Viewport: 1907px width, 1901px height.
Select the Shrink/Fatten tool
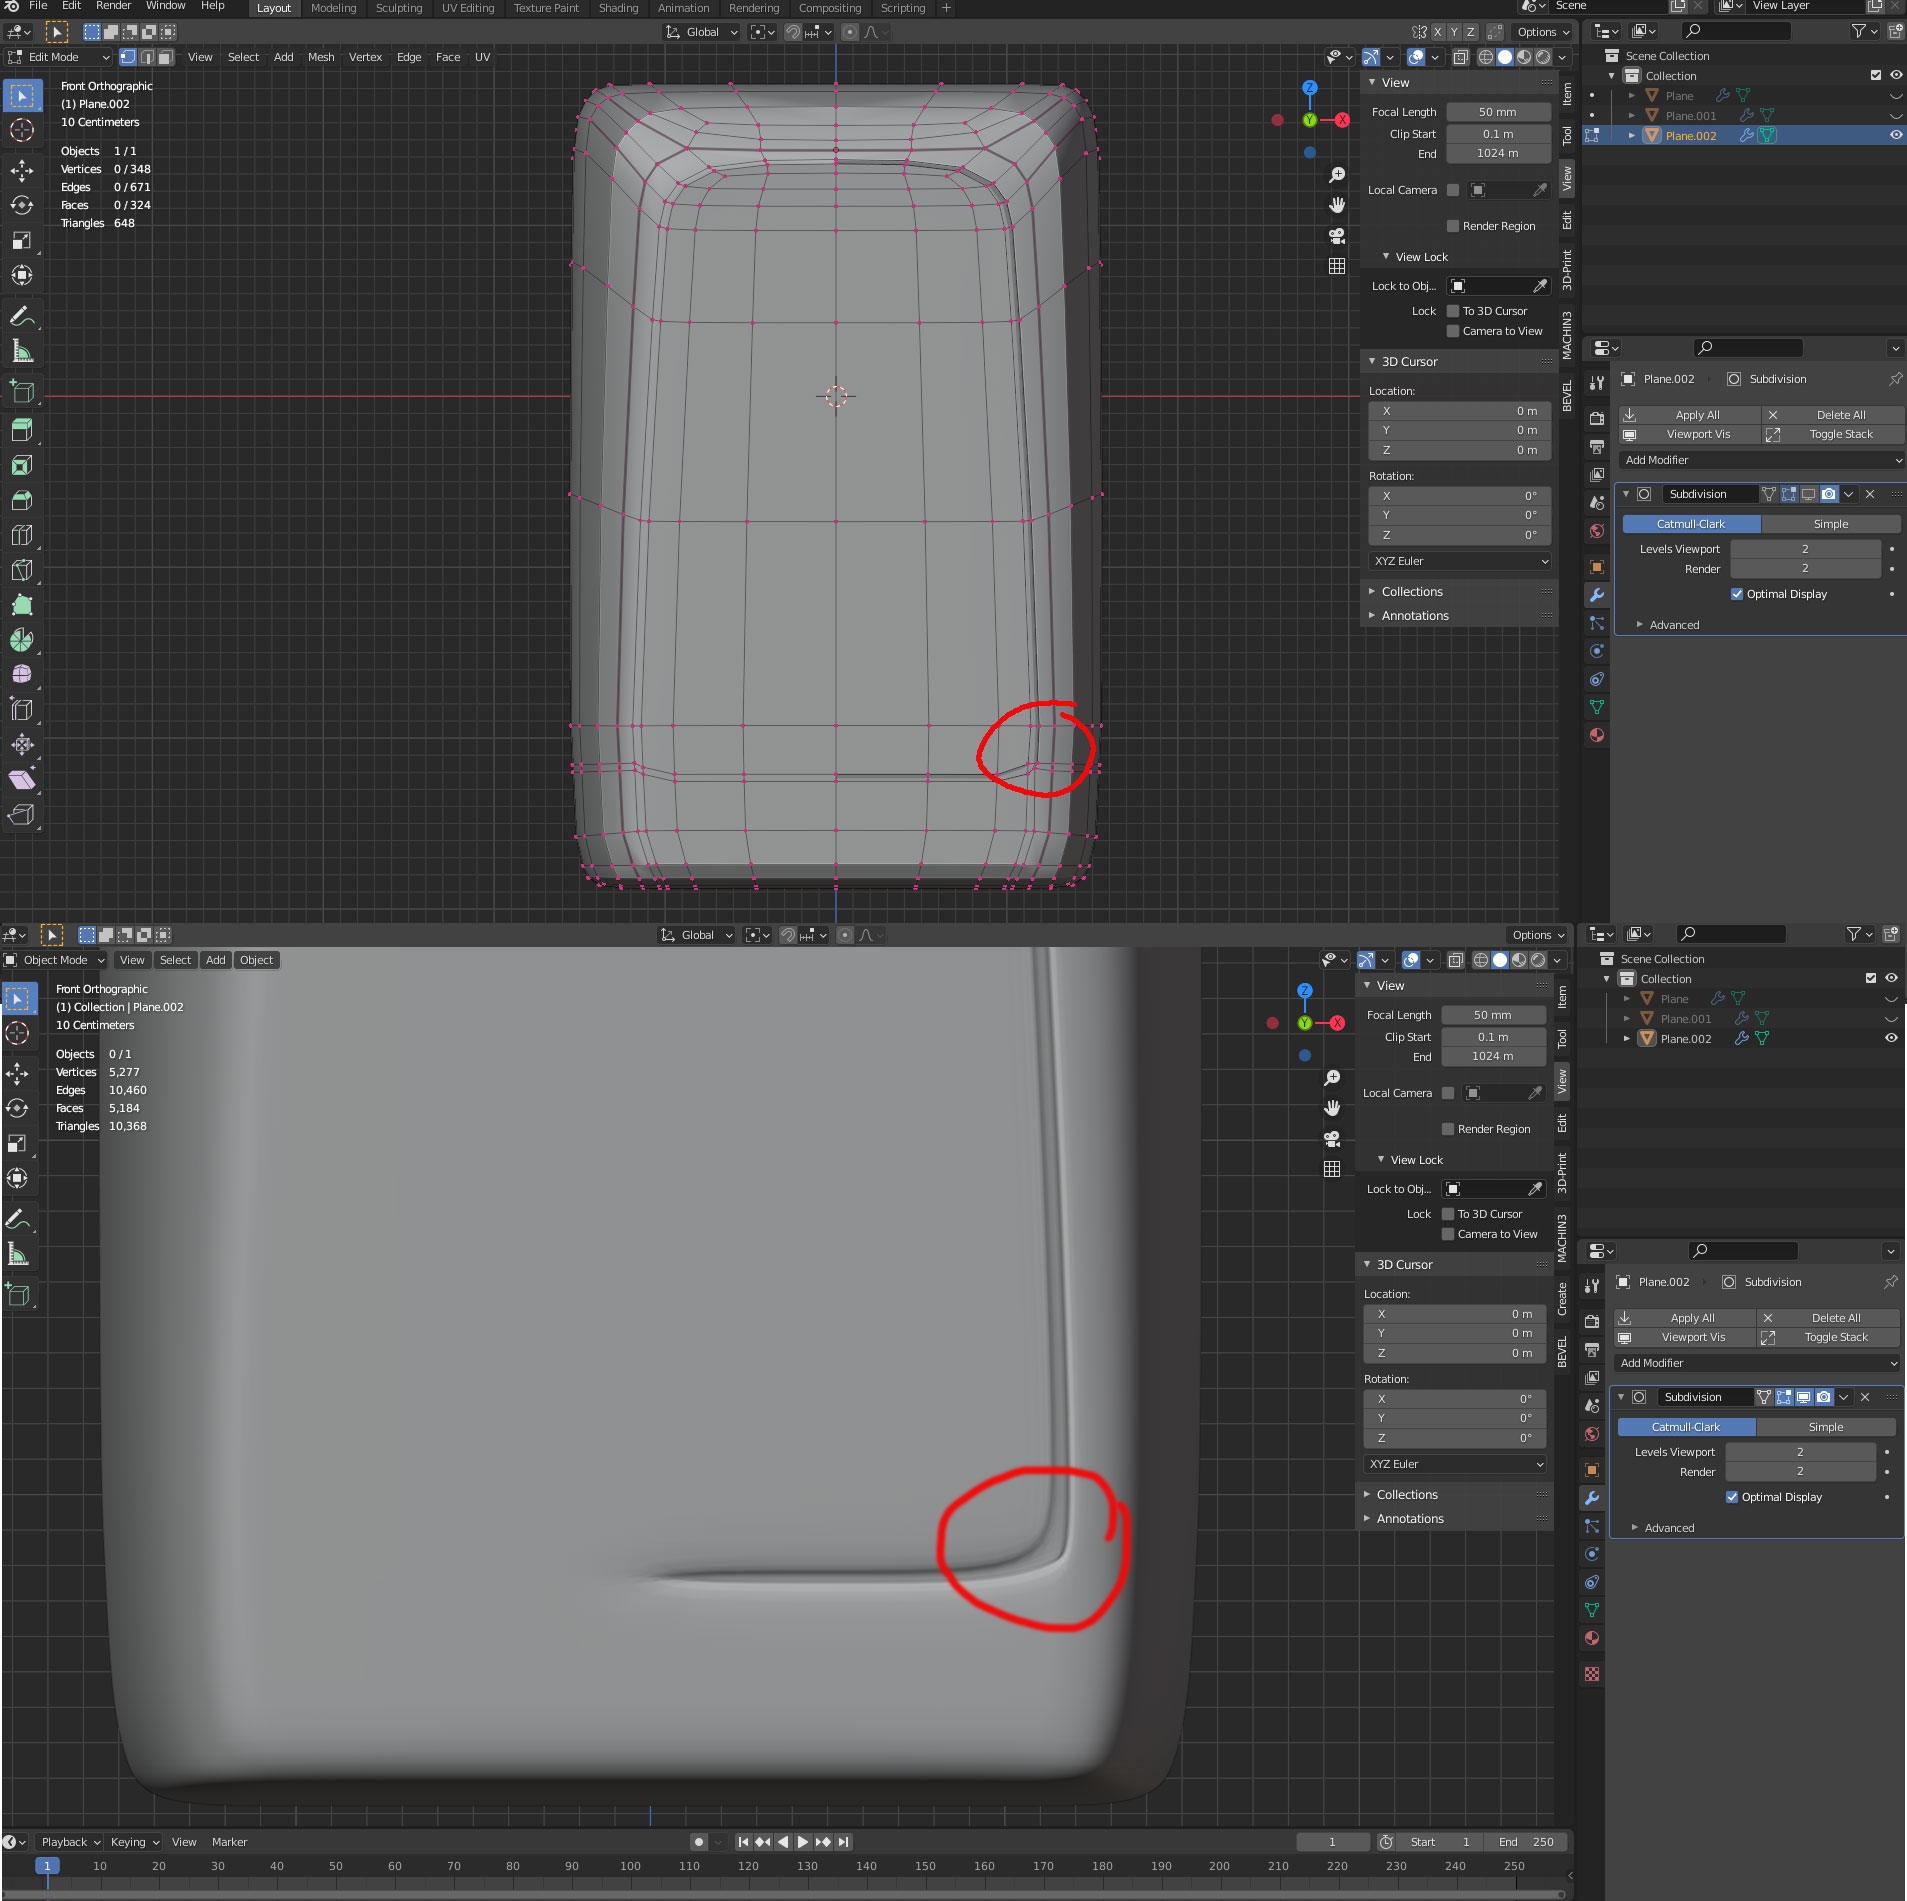(21, 745)
